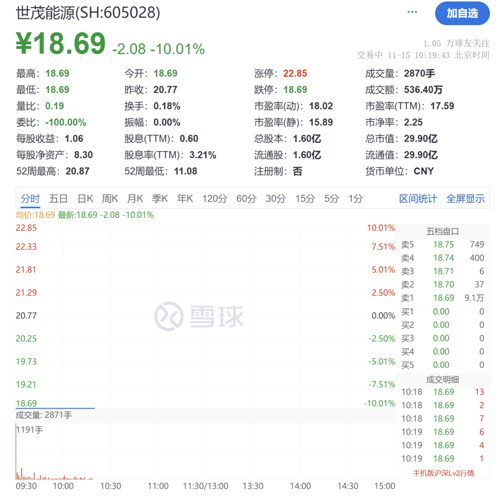The height and width of the screenshot is (496, 500).
Task: Click the current price ¥18.69
Action: pos(61,43)
